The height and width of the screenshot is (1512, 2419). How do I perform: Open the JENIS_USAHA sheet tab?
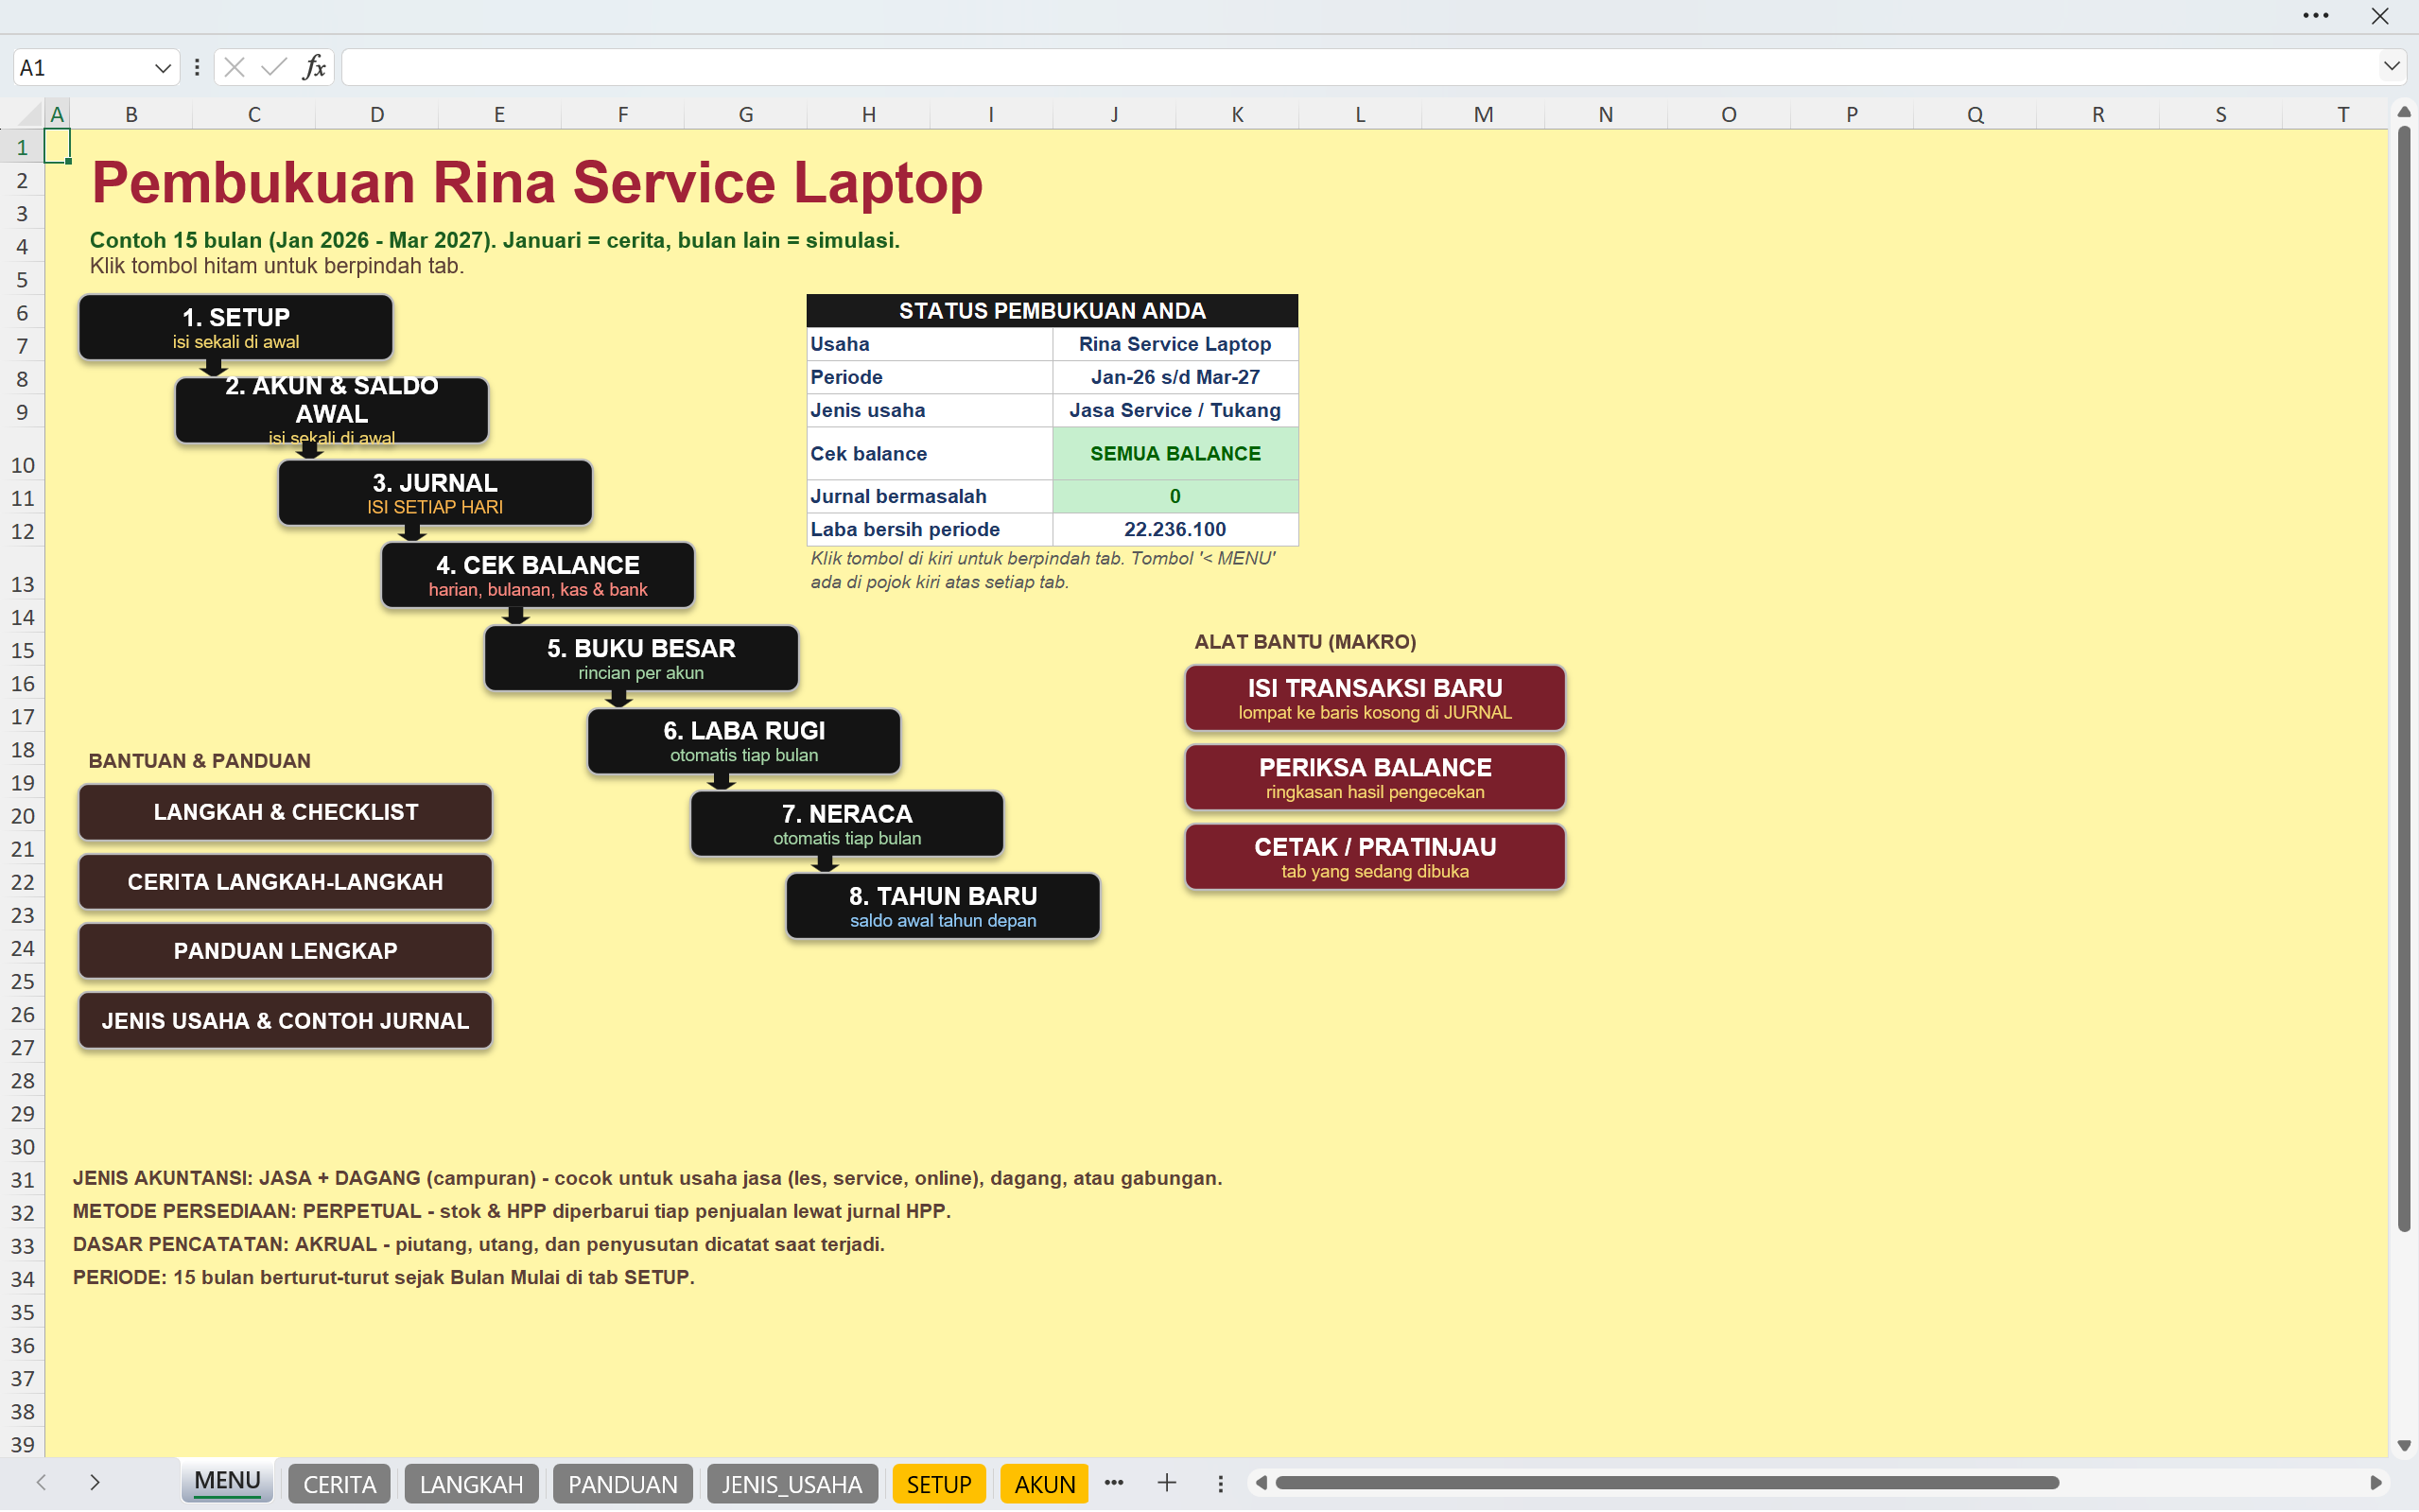[x=791, y=1484]
